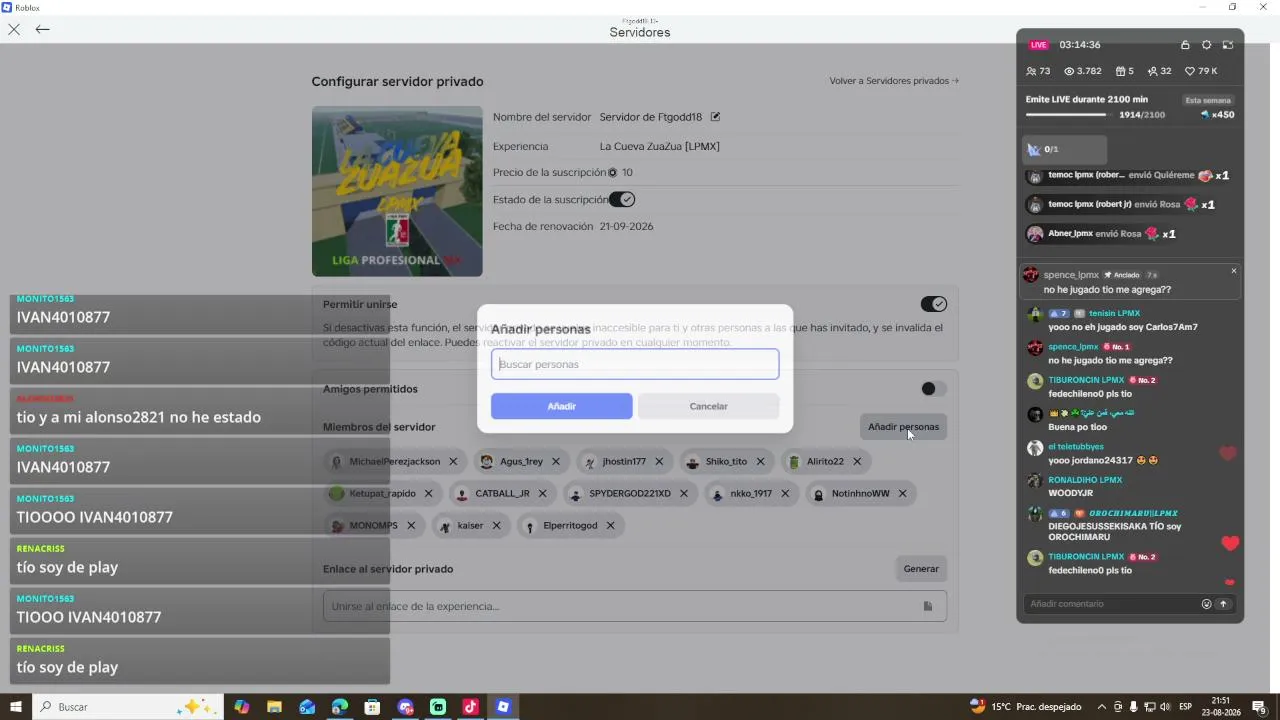
Task: Remove Shiko_tito from the member list
Action: pos(760,462)
